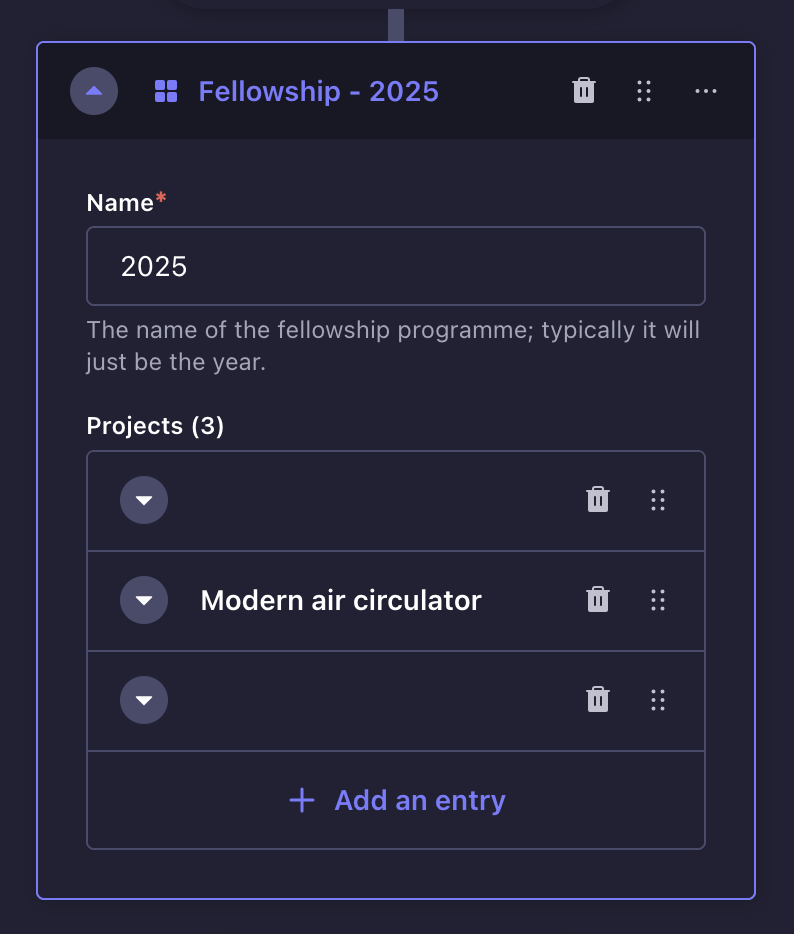Click the Projects (3) label
This screenshot has height=934, width=794.
155,426
